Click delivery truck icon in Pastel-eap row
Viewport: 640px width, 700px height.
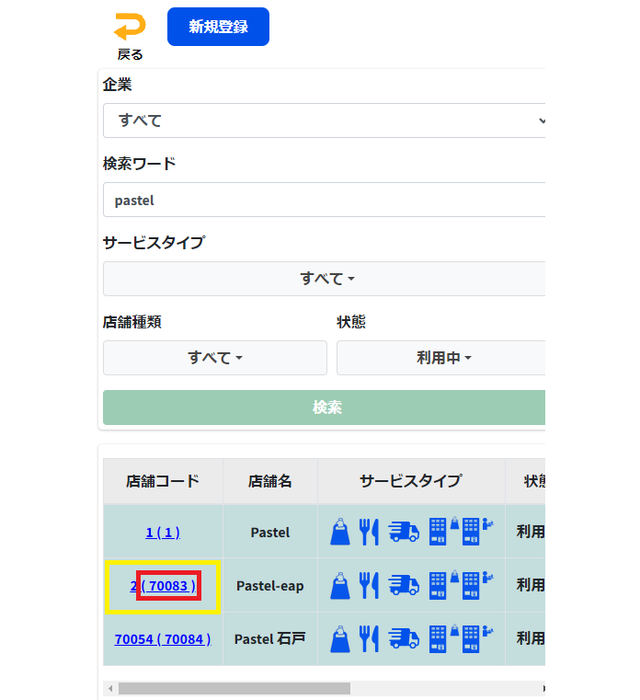(403, 586)
